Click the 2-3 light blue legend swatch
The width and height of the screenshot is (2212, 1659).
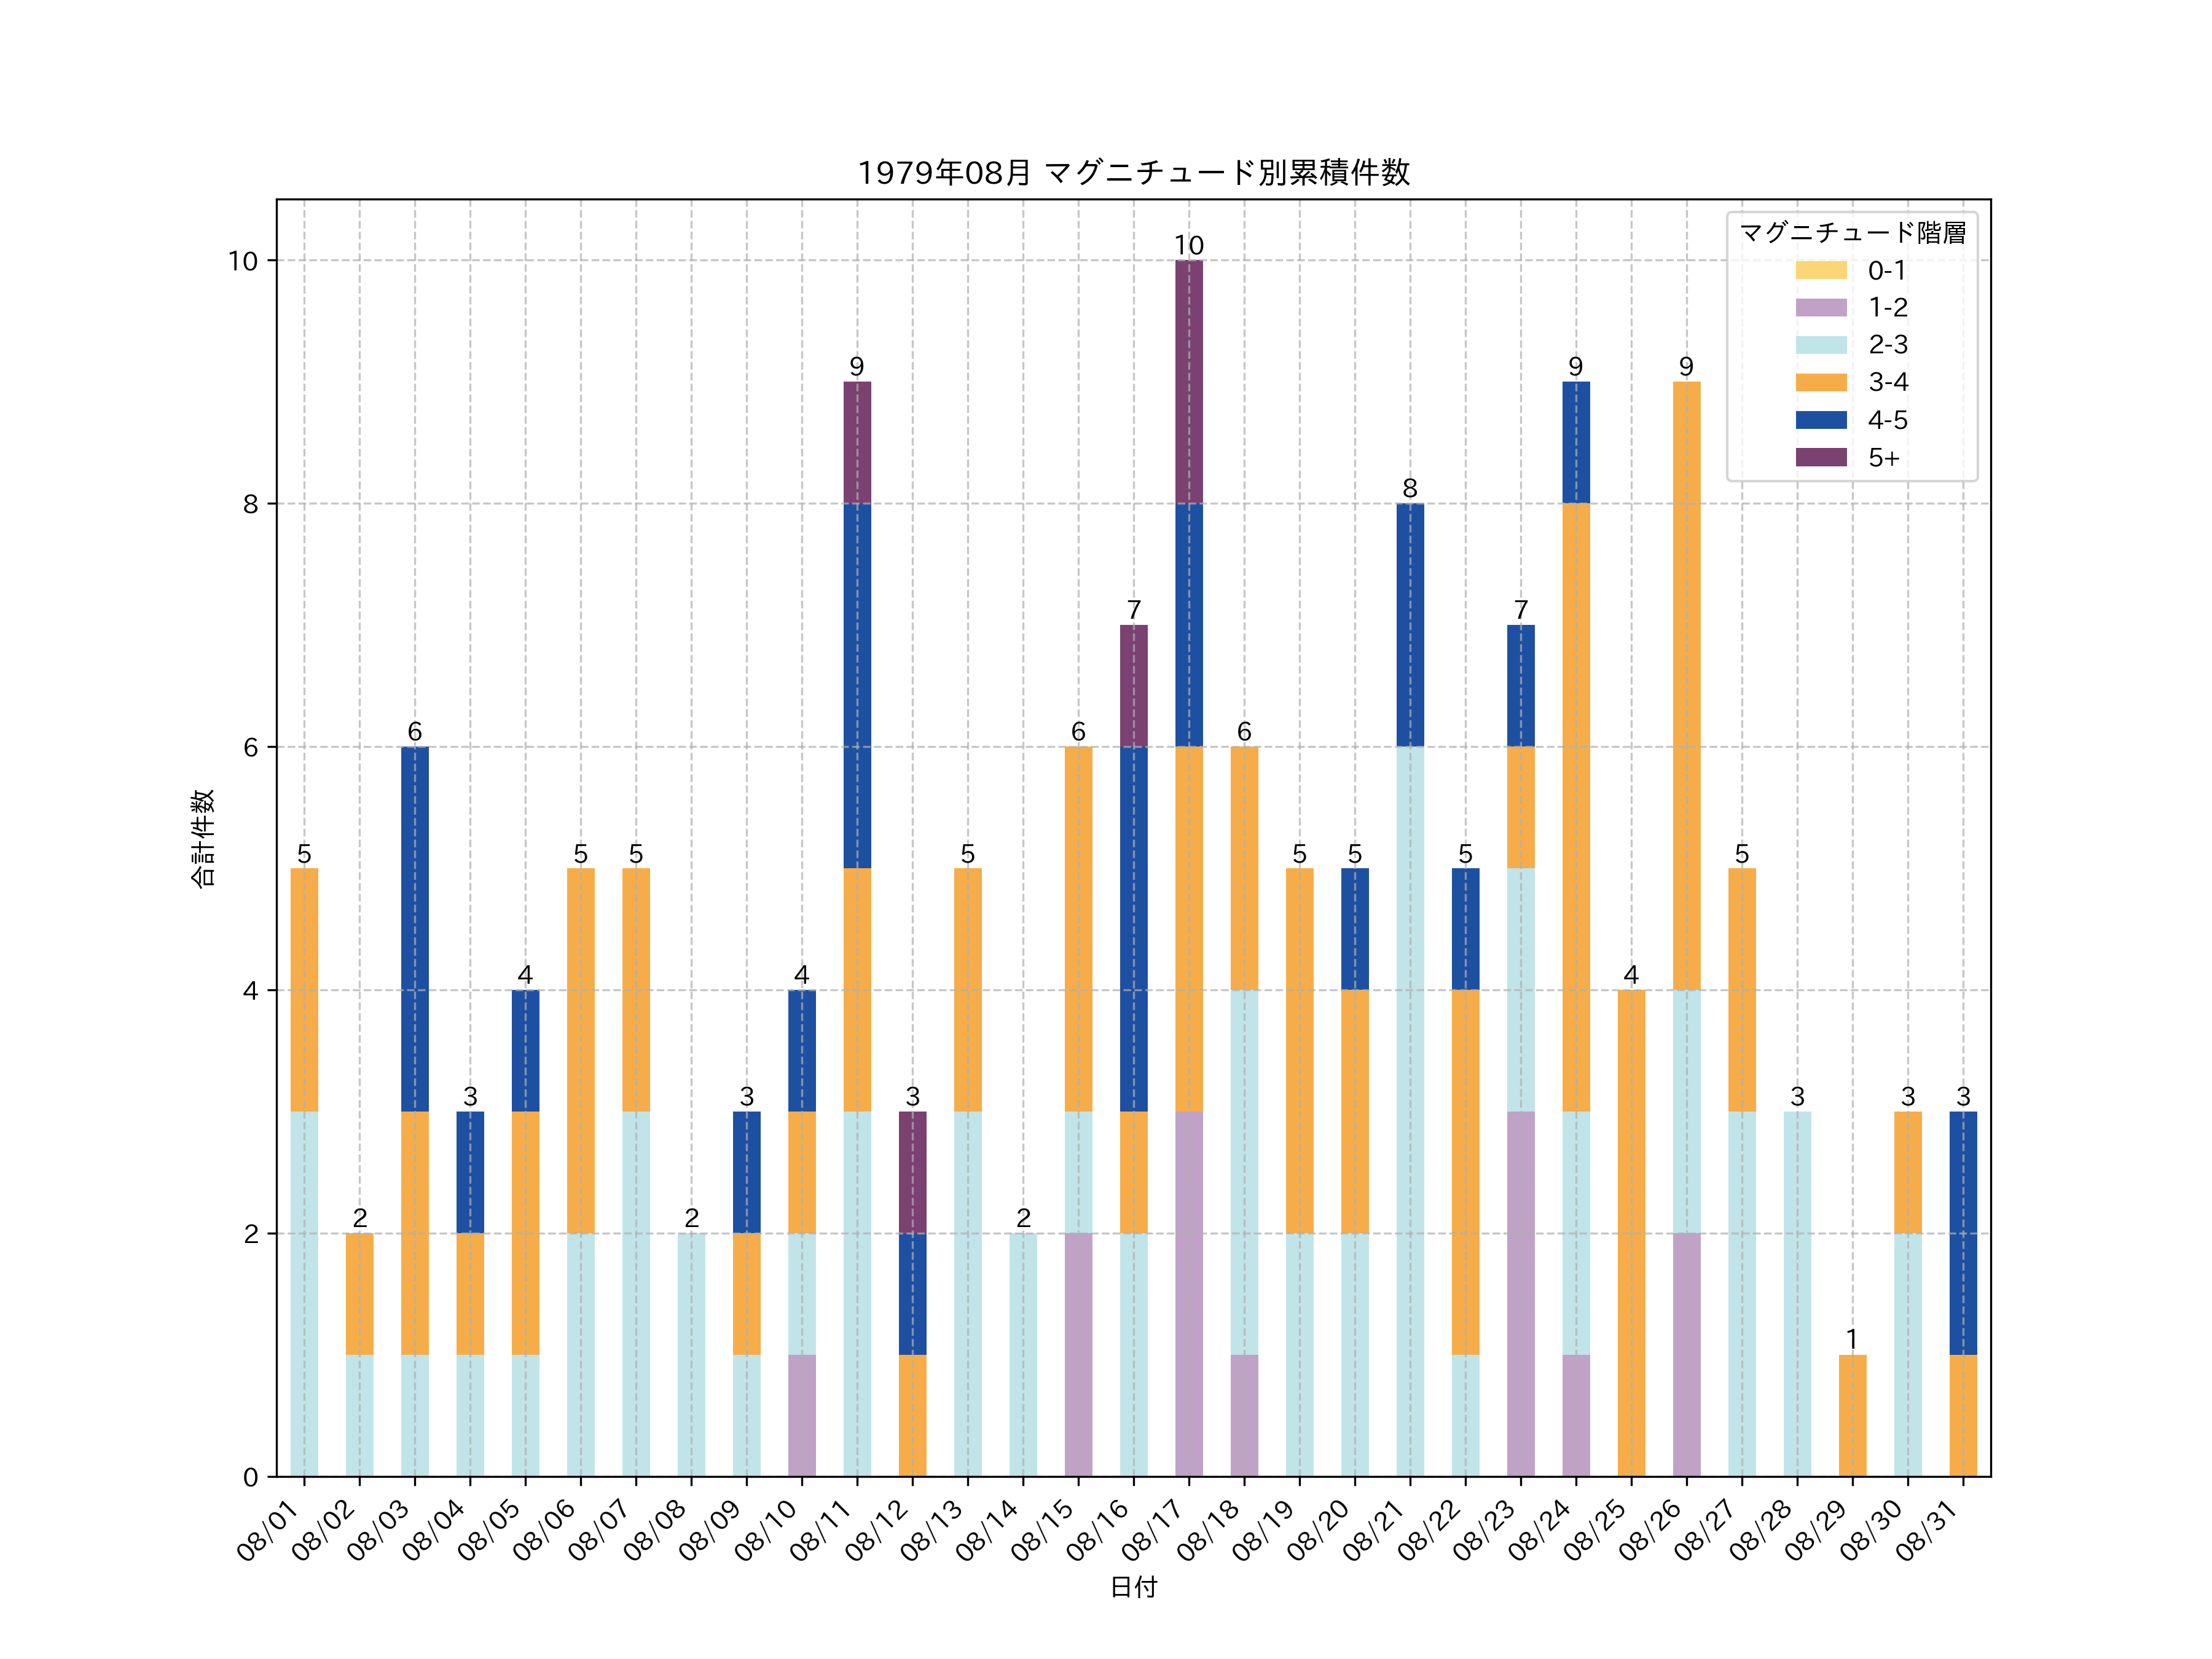click(1820, 345)
